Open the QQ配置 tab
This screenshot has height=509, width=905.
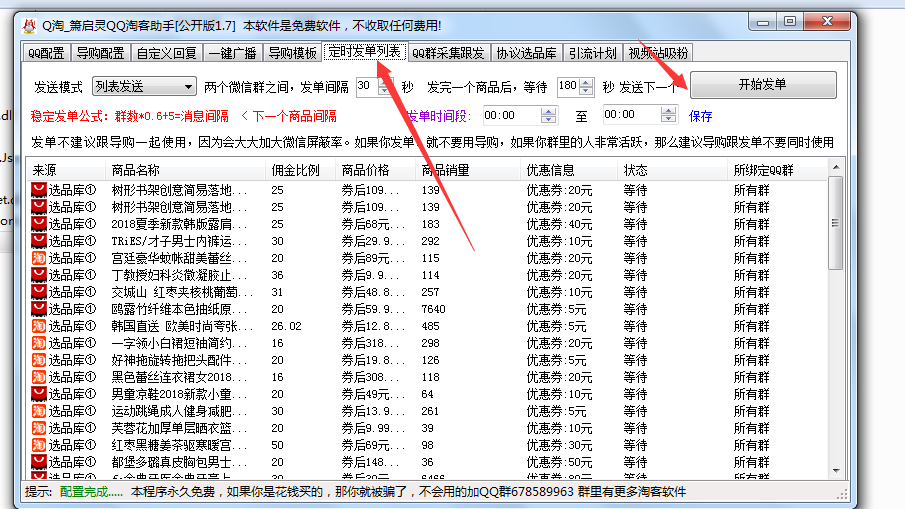tap(47, 53)
